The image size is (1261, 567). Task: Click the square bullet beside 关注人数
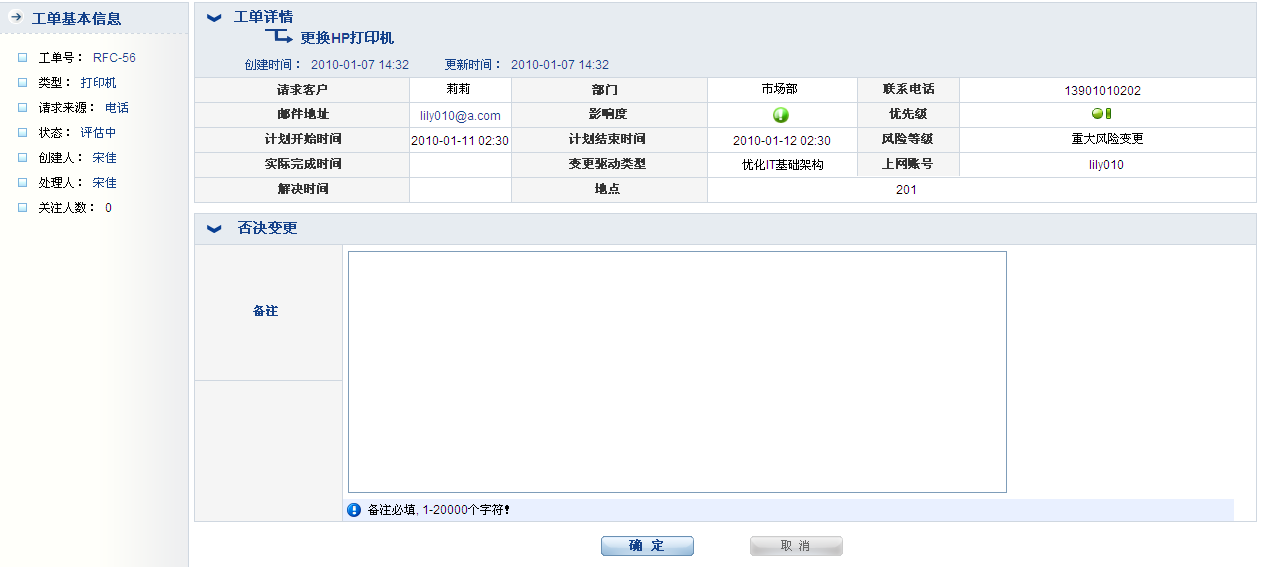(23, 208)
